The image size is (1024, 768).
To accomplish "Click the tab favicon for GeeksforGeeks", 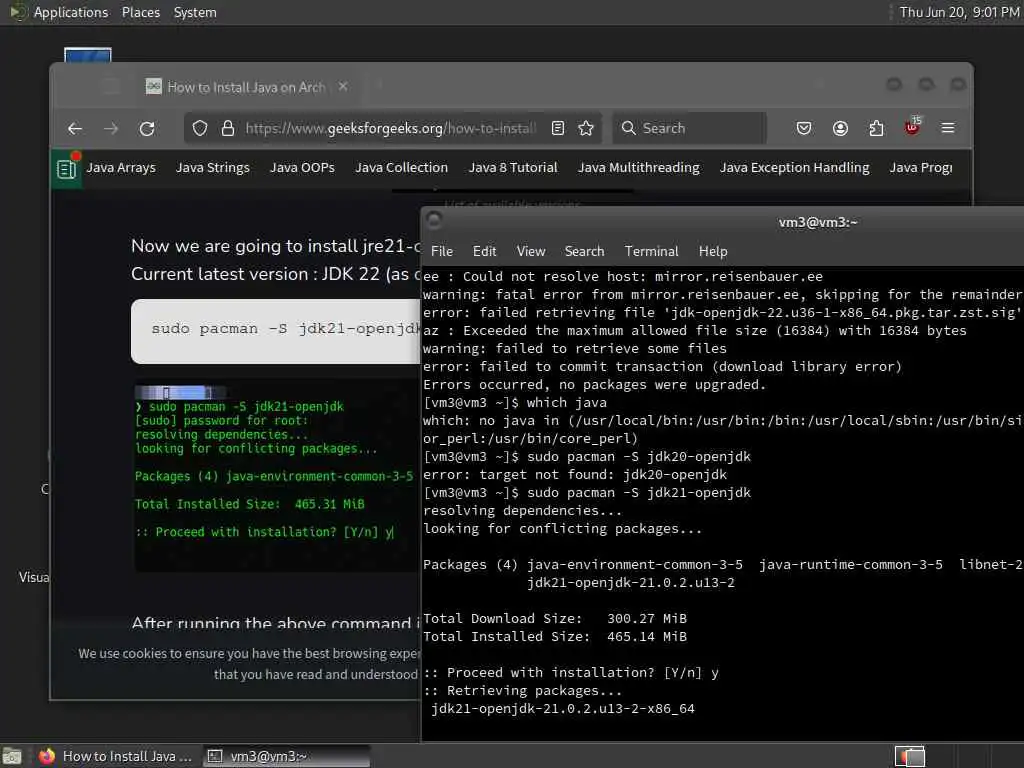I will click(153, 86).
